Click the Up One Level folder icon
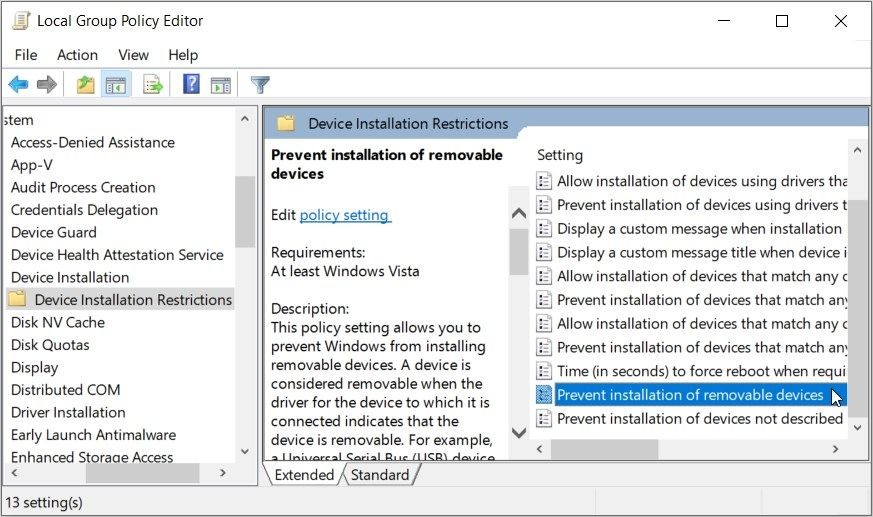The height and width of the screenshot is (517, 873). (x=85, y=85)
